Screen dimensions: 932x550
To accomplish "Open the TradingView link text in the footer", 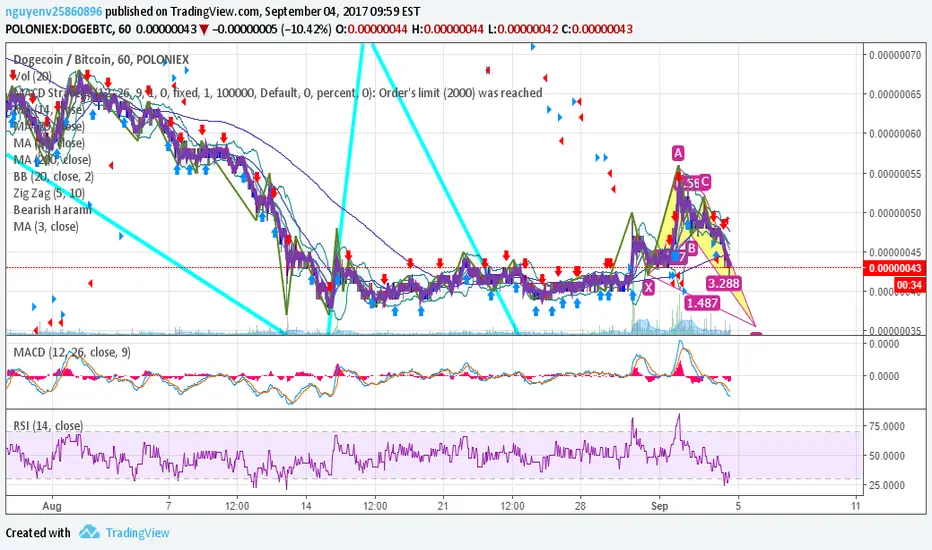I will pyautogui.click(x=137, y=533).
